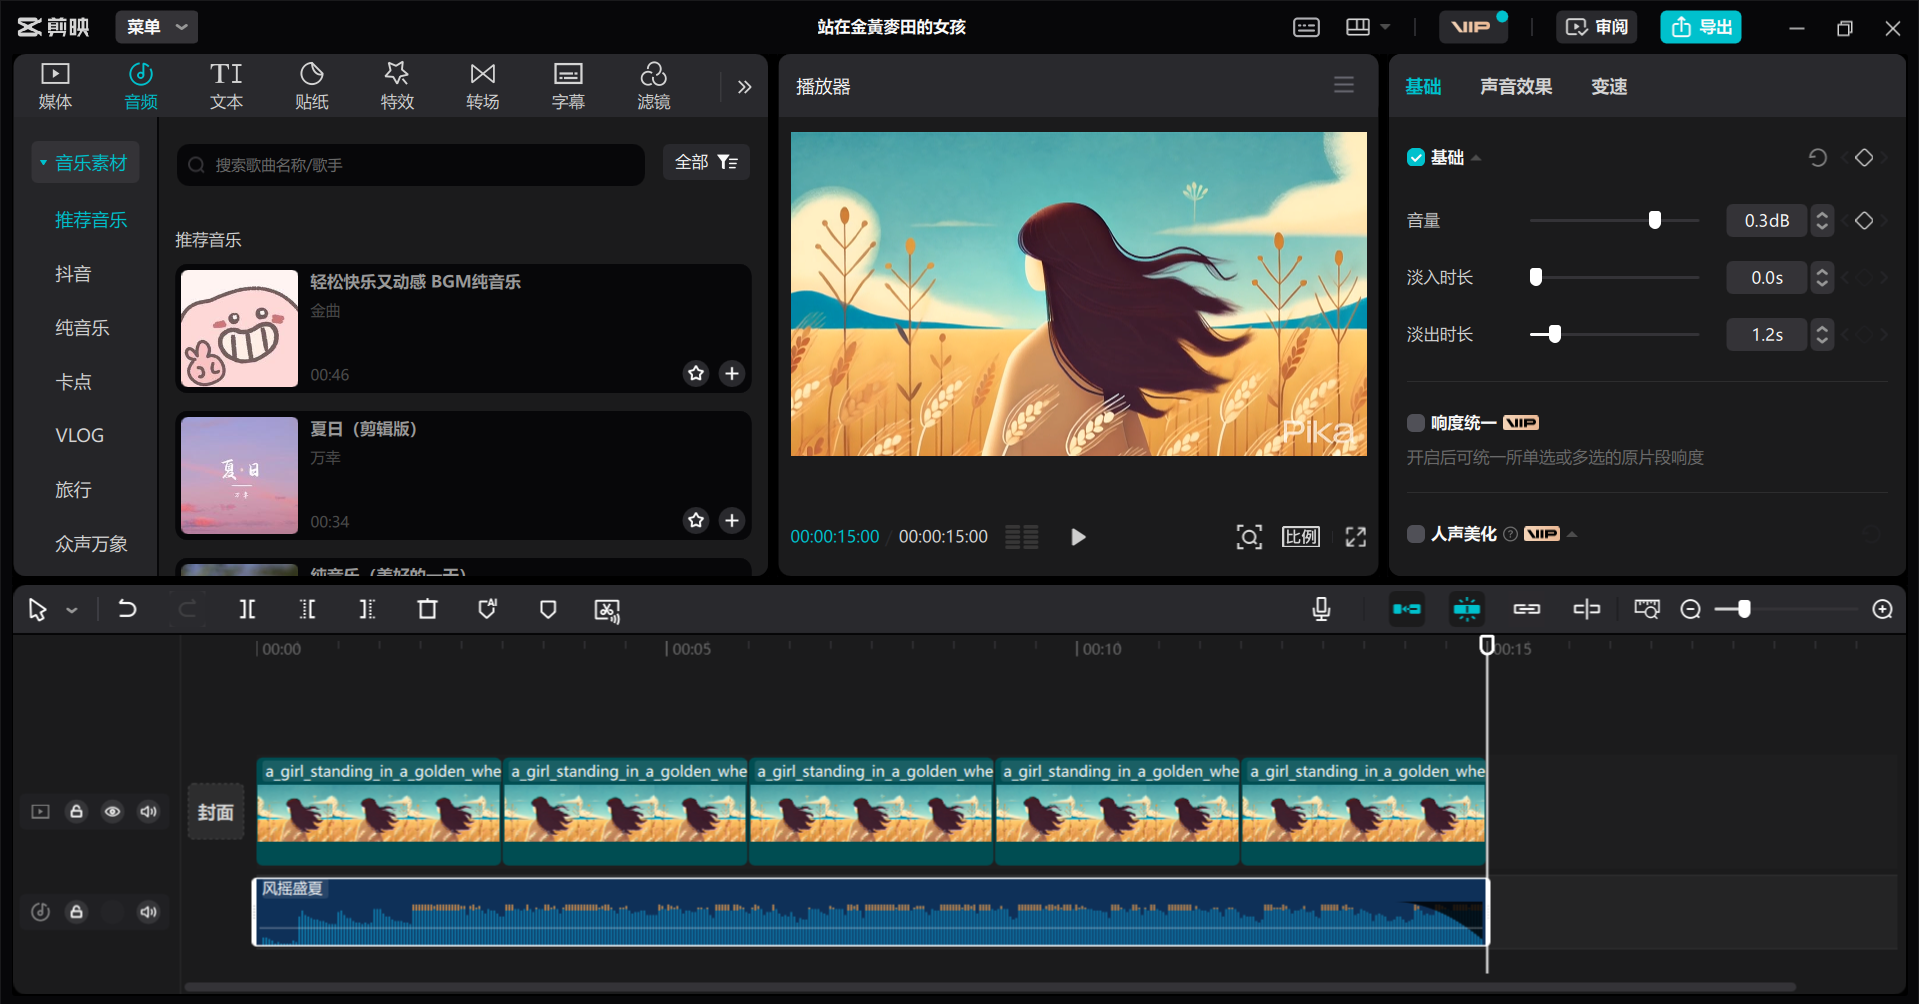Click the undo arrow in timeline toolbar
Screen dimensions: 1919x1004
tap(127, 609)
